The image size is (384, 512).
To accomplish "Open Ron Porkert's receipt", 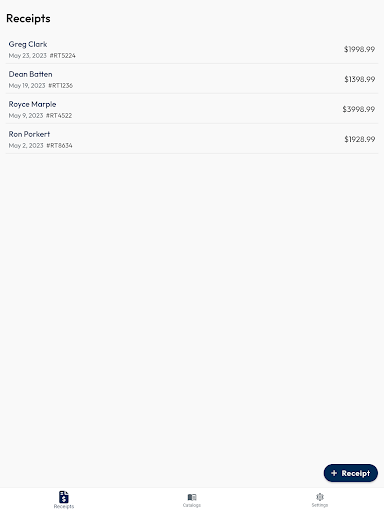I will [x=192, y=139].
